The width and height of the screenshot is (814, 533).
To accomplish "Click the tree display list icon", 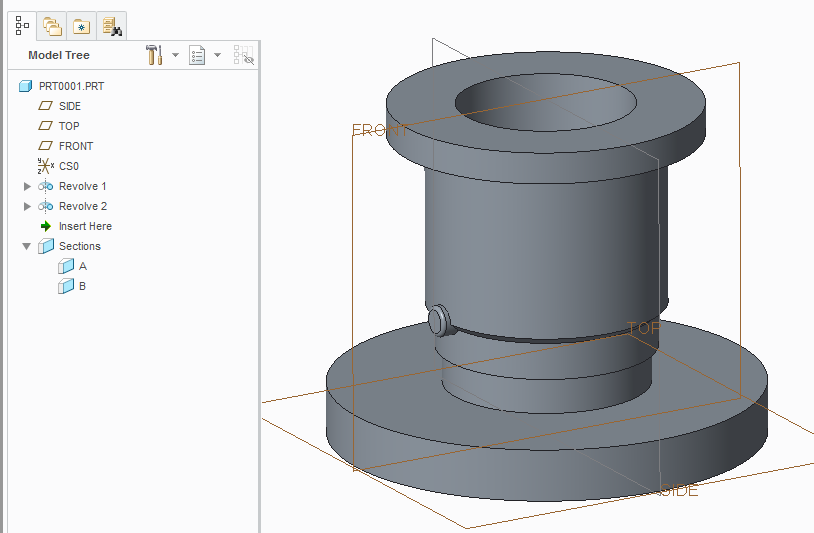I will [x=197, y=55].
